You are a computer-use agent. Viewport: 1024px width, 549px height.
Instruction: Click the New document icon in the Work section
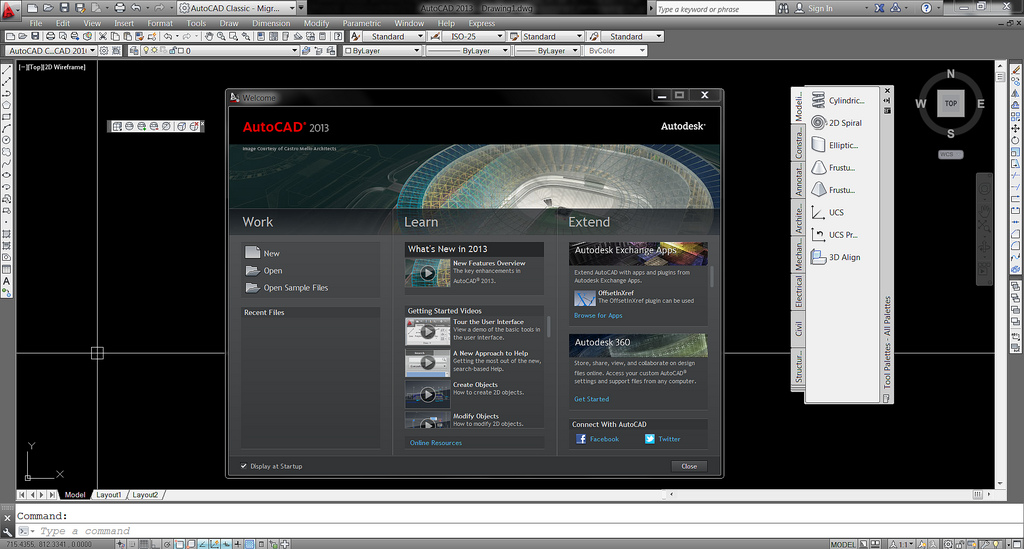[x=253, y=252]
